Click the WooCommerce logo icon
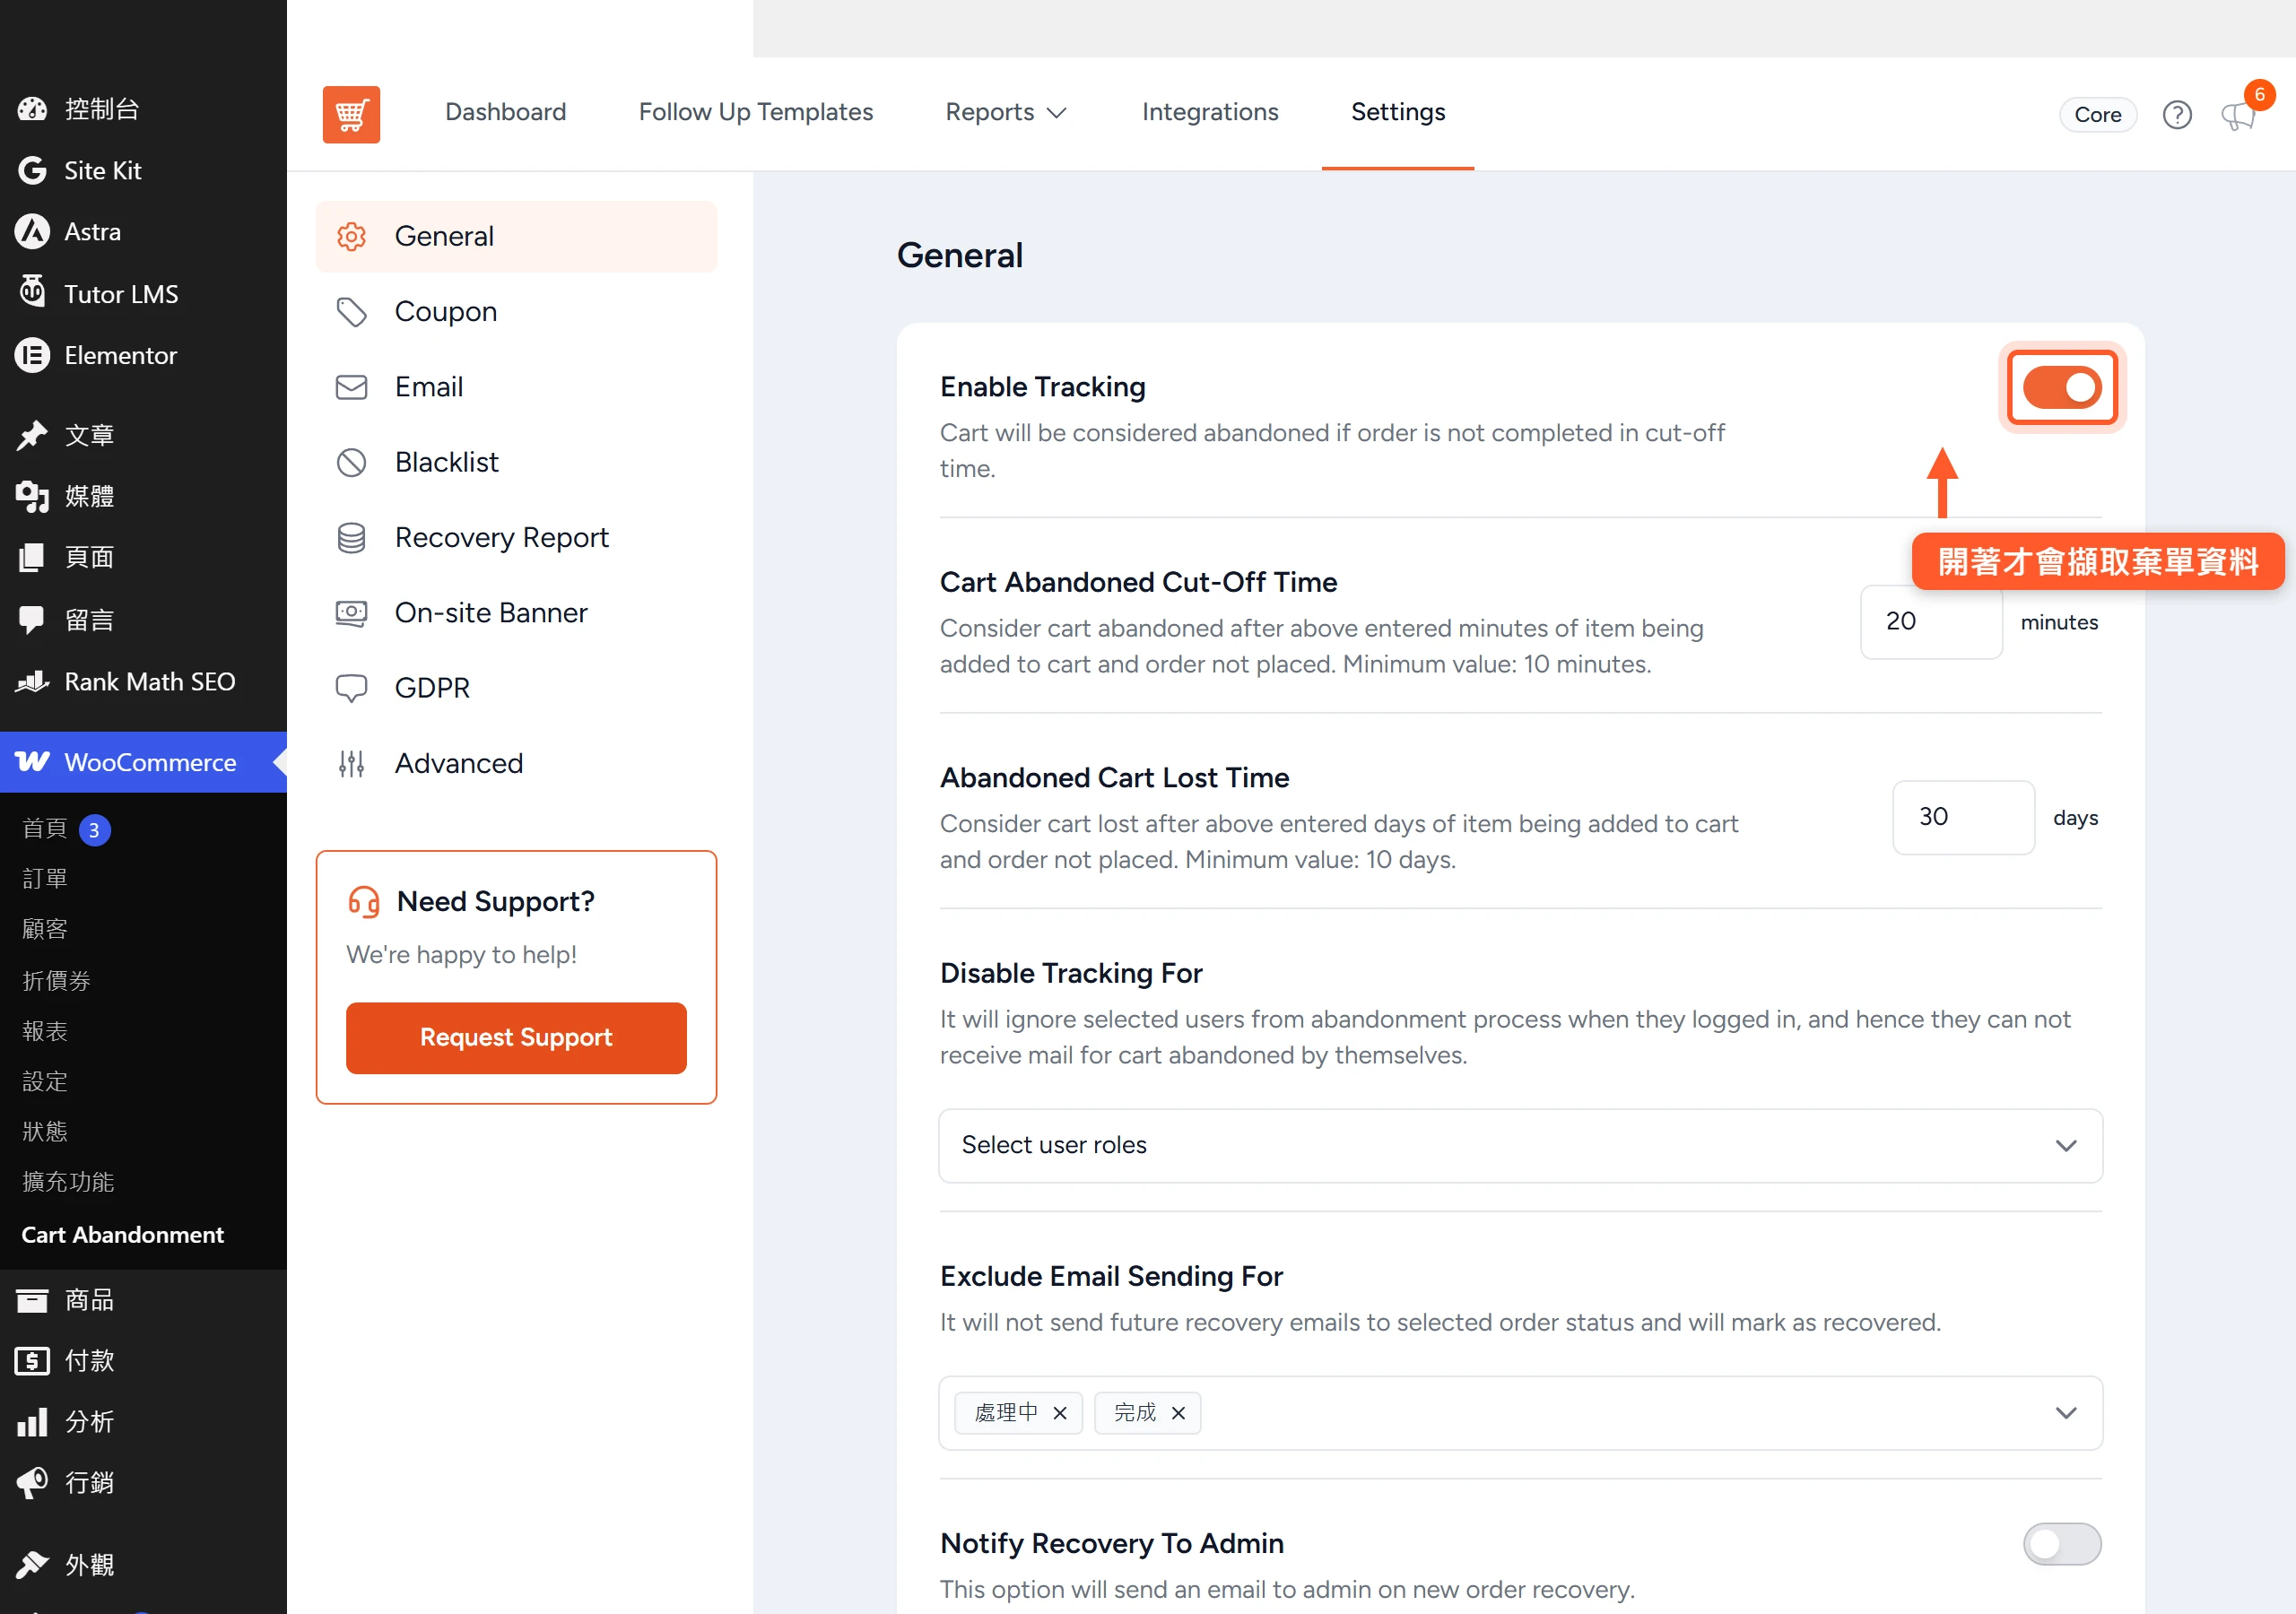This screenshot has width=2296, height=1614. [32, 762]
